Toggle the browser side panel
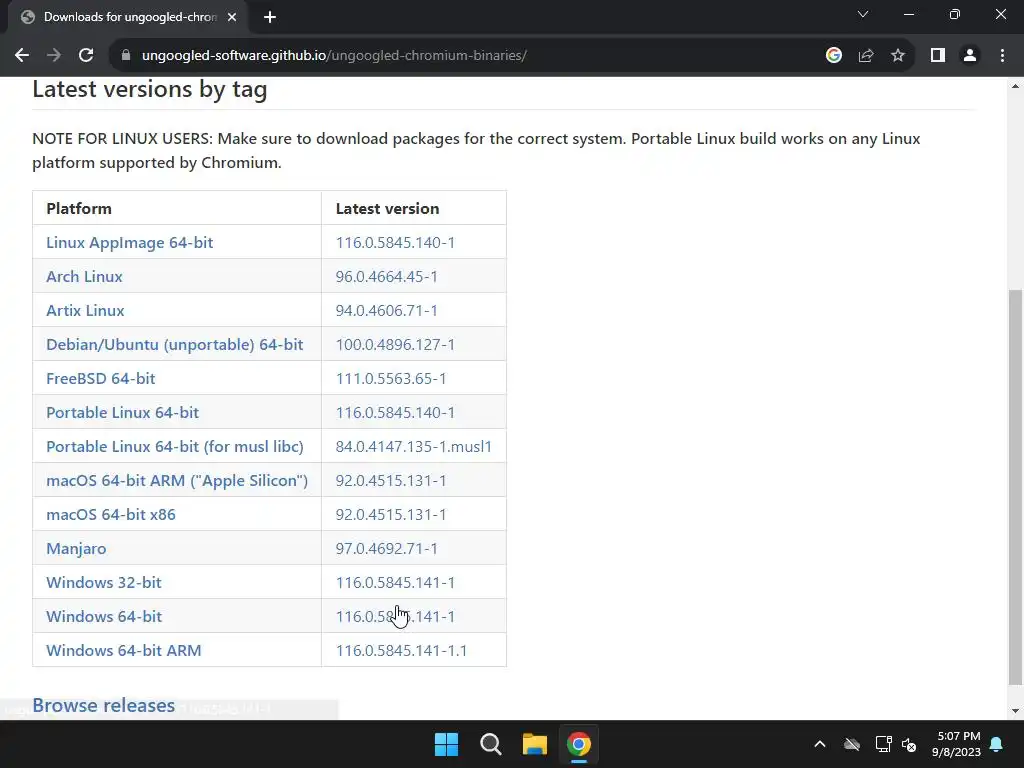The height and width of the screenshot is (768, 1024). click(938, 56)
